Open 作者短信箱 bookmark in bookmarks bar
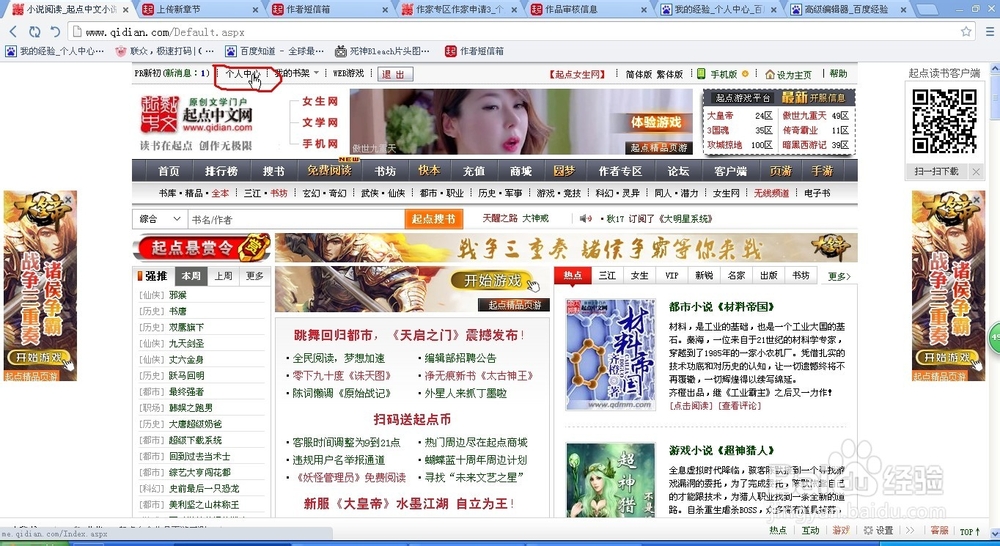This screenshot has width=1000, height=546. [475, 51]
